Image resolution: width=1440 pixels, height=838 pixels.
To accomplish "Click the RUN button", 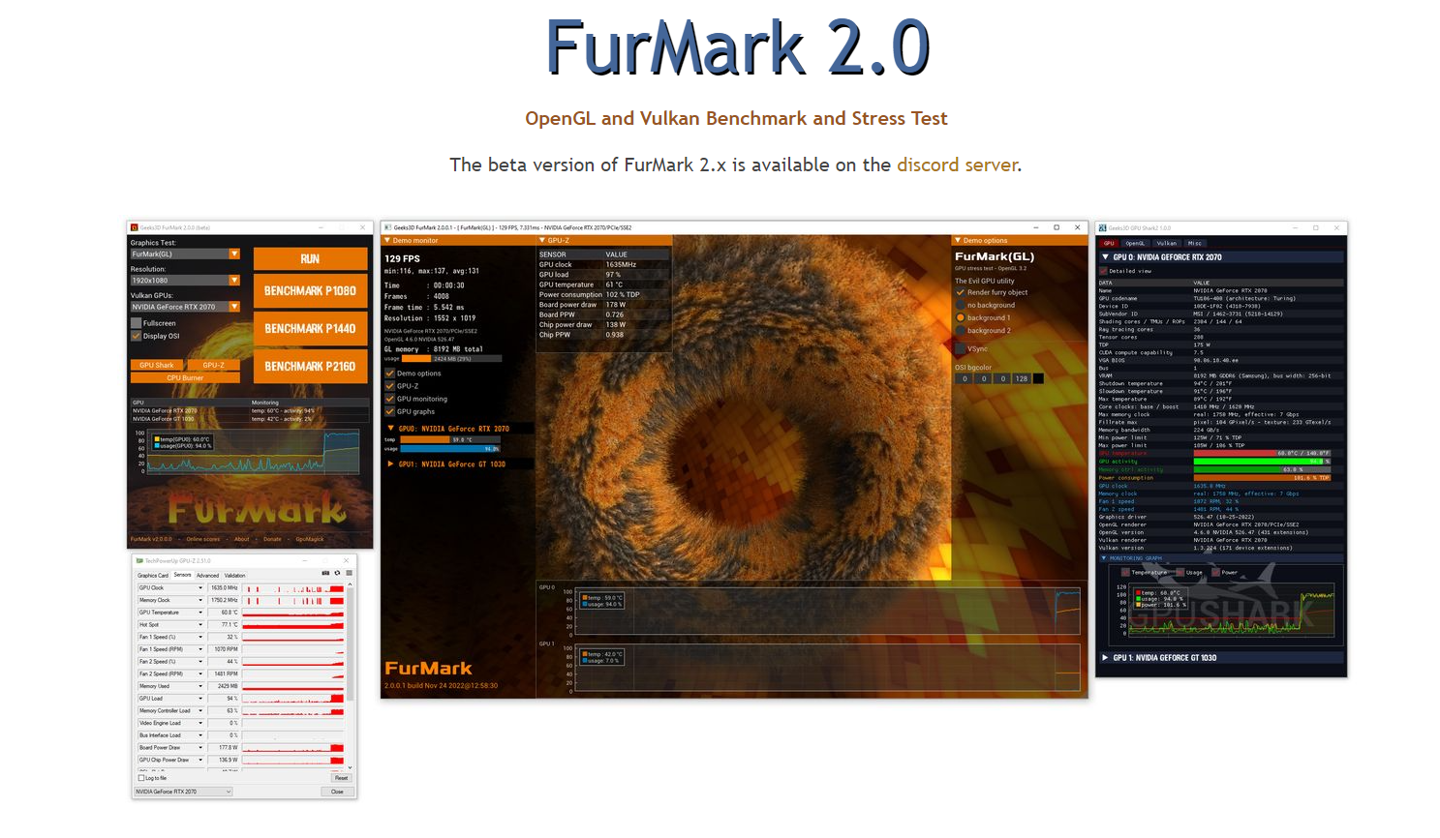I will pyautogui.click(x=310, y=258).
